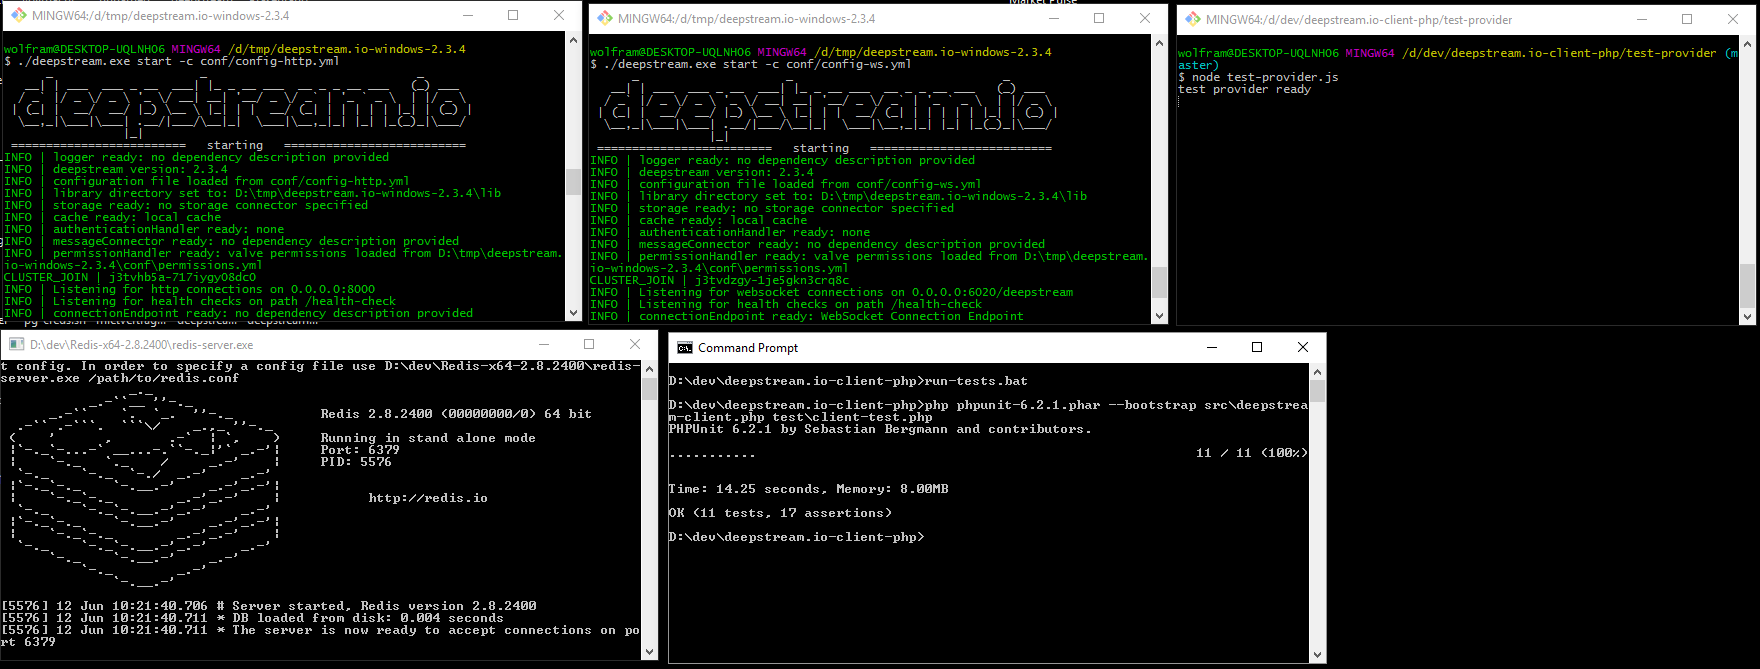Click the 'http://redis.io' text
The width and height of the screenshot is (1760, 669).
pos(428,498)
